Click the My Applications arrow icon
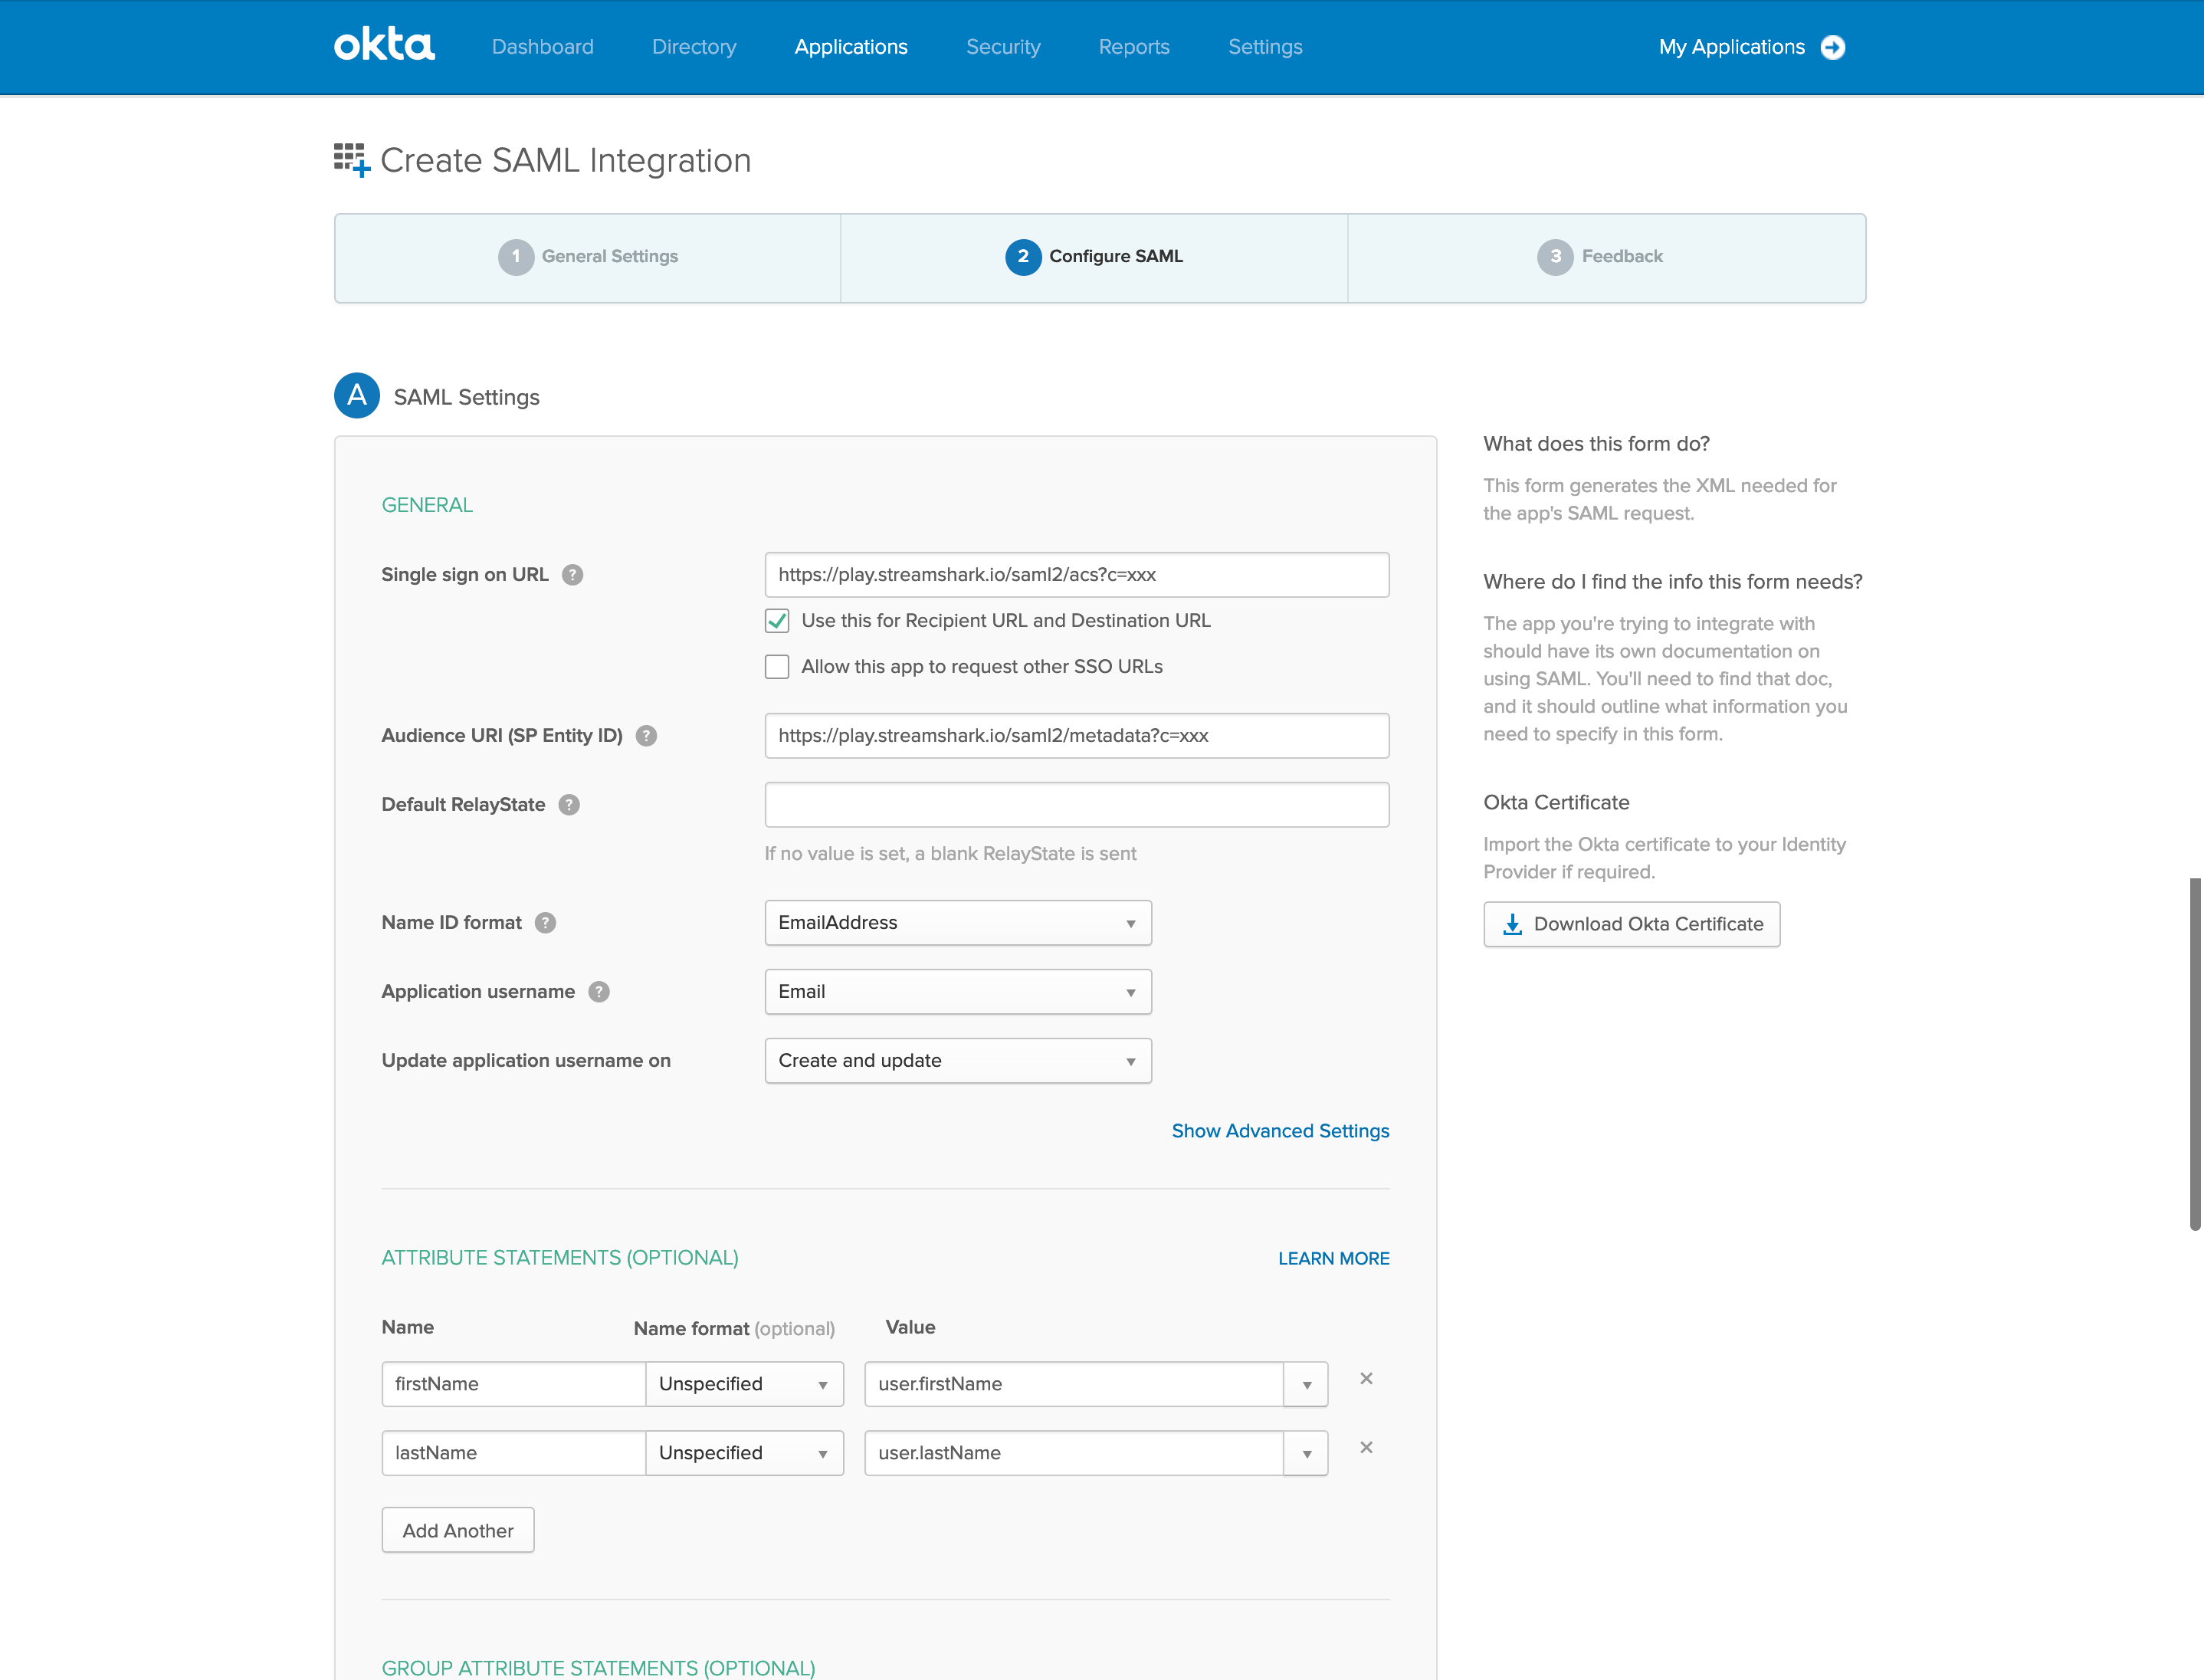 point(1833,47)
